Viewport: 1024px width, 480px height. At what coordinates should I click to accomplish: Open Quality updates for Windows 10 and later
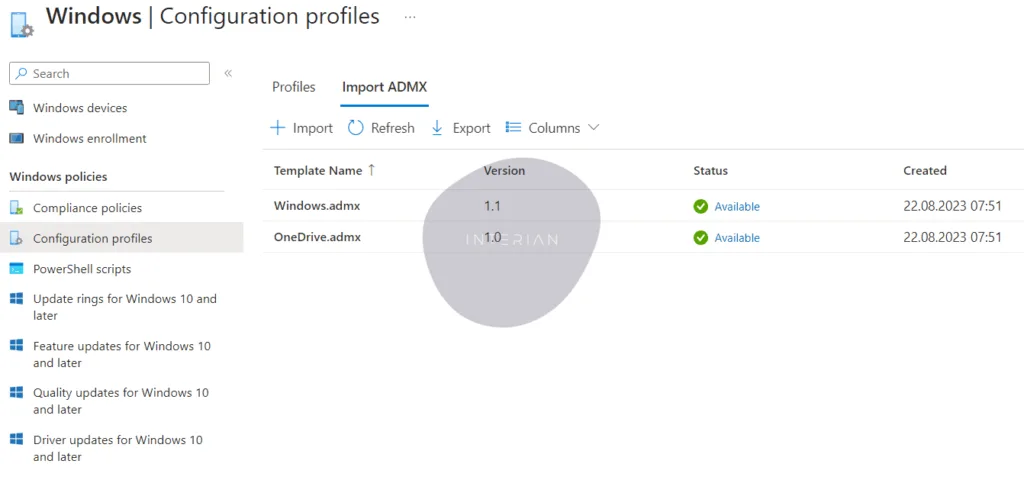point(121,401)
